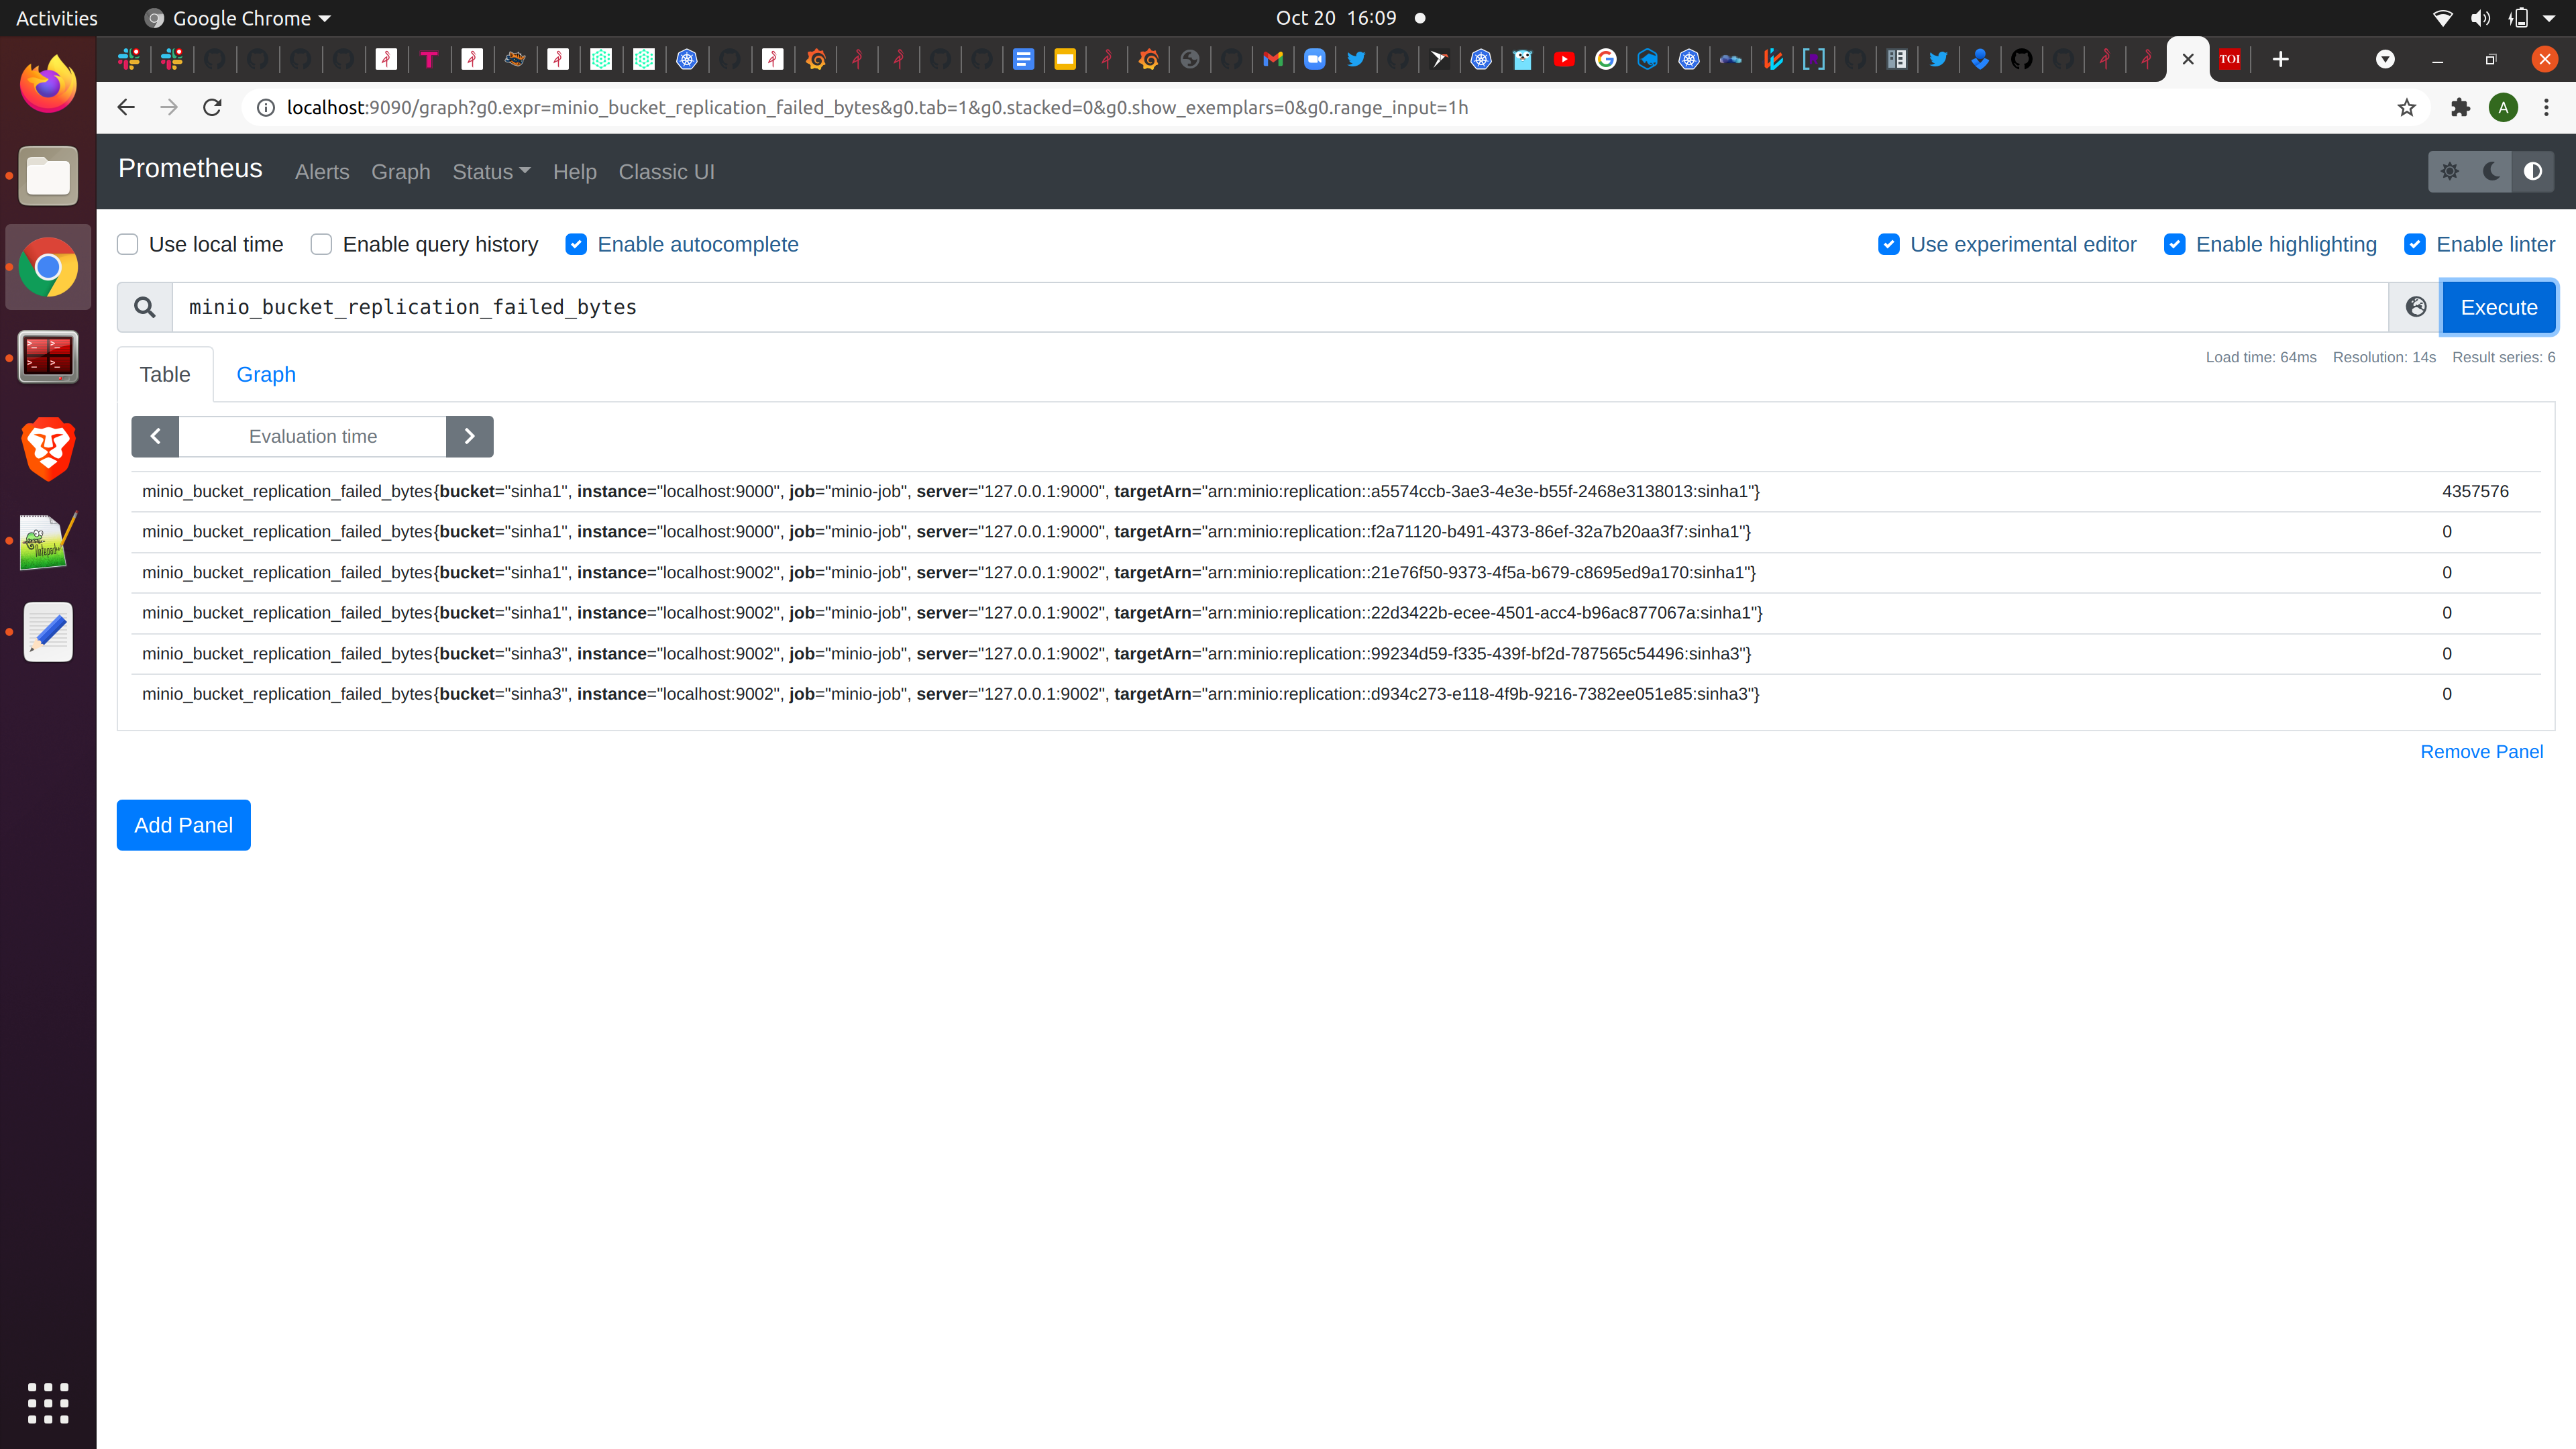The image size is (2576, 1449).
Task: Select the auto theme half-circle icon
Action: pyautogui.click(x=2533, y=171)
